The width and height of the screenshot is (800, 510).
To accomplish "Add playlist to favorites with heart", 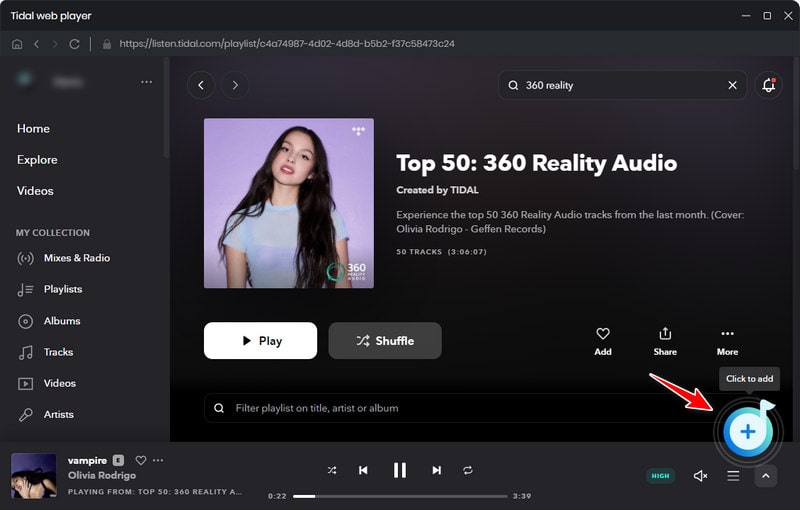I will point(603,341).
